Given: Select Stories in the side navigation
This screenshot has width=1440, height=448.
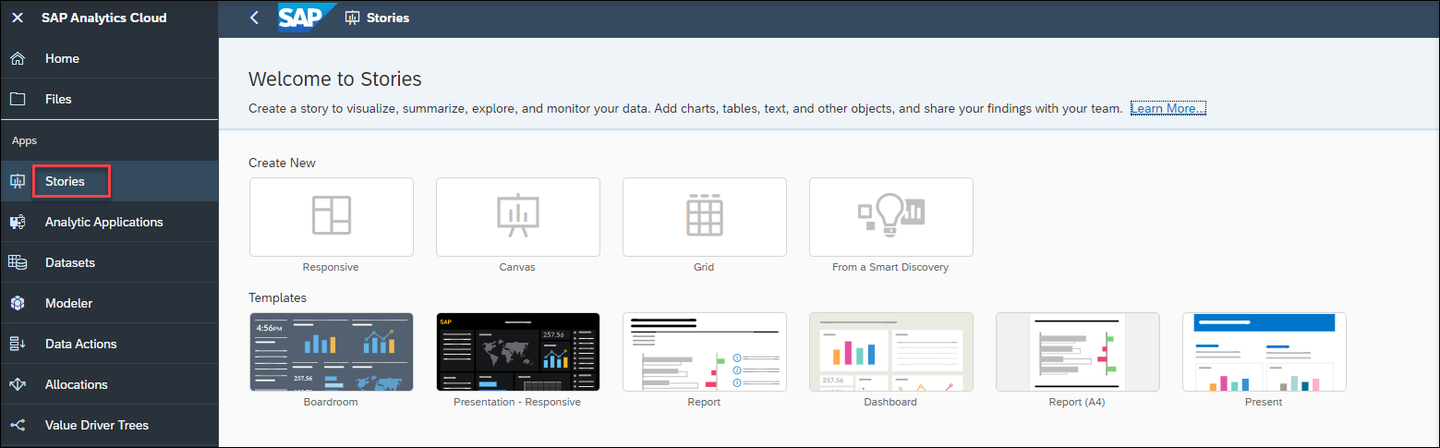Looking at the screenshot, I should (x=109, y=181).
